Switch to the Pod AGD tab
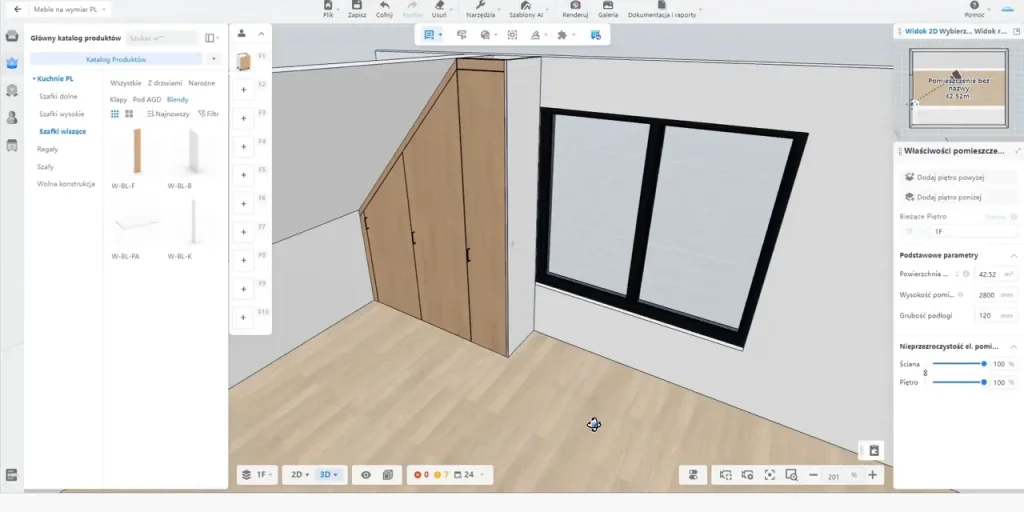This screenshot has height=512, width=1024. click(146, 99)
